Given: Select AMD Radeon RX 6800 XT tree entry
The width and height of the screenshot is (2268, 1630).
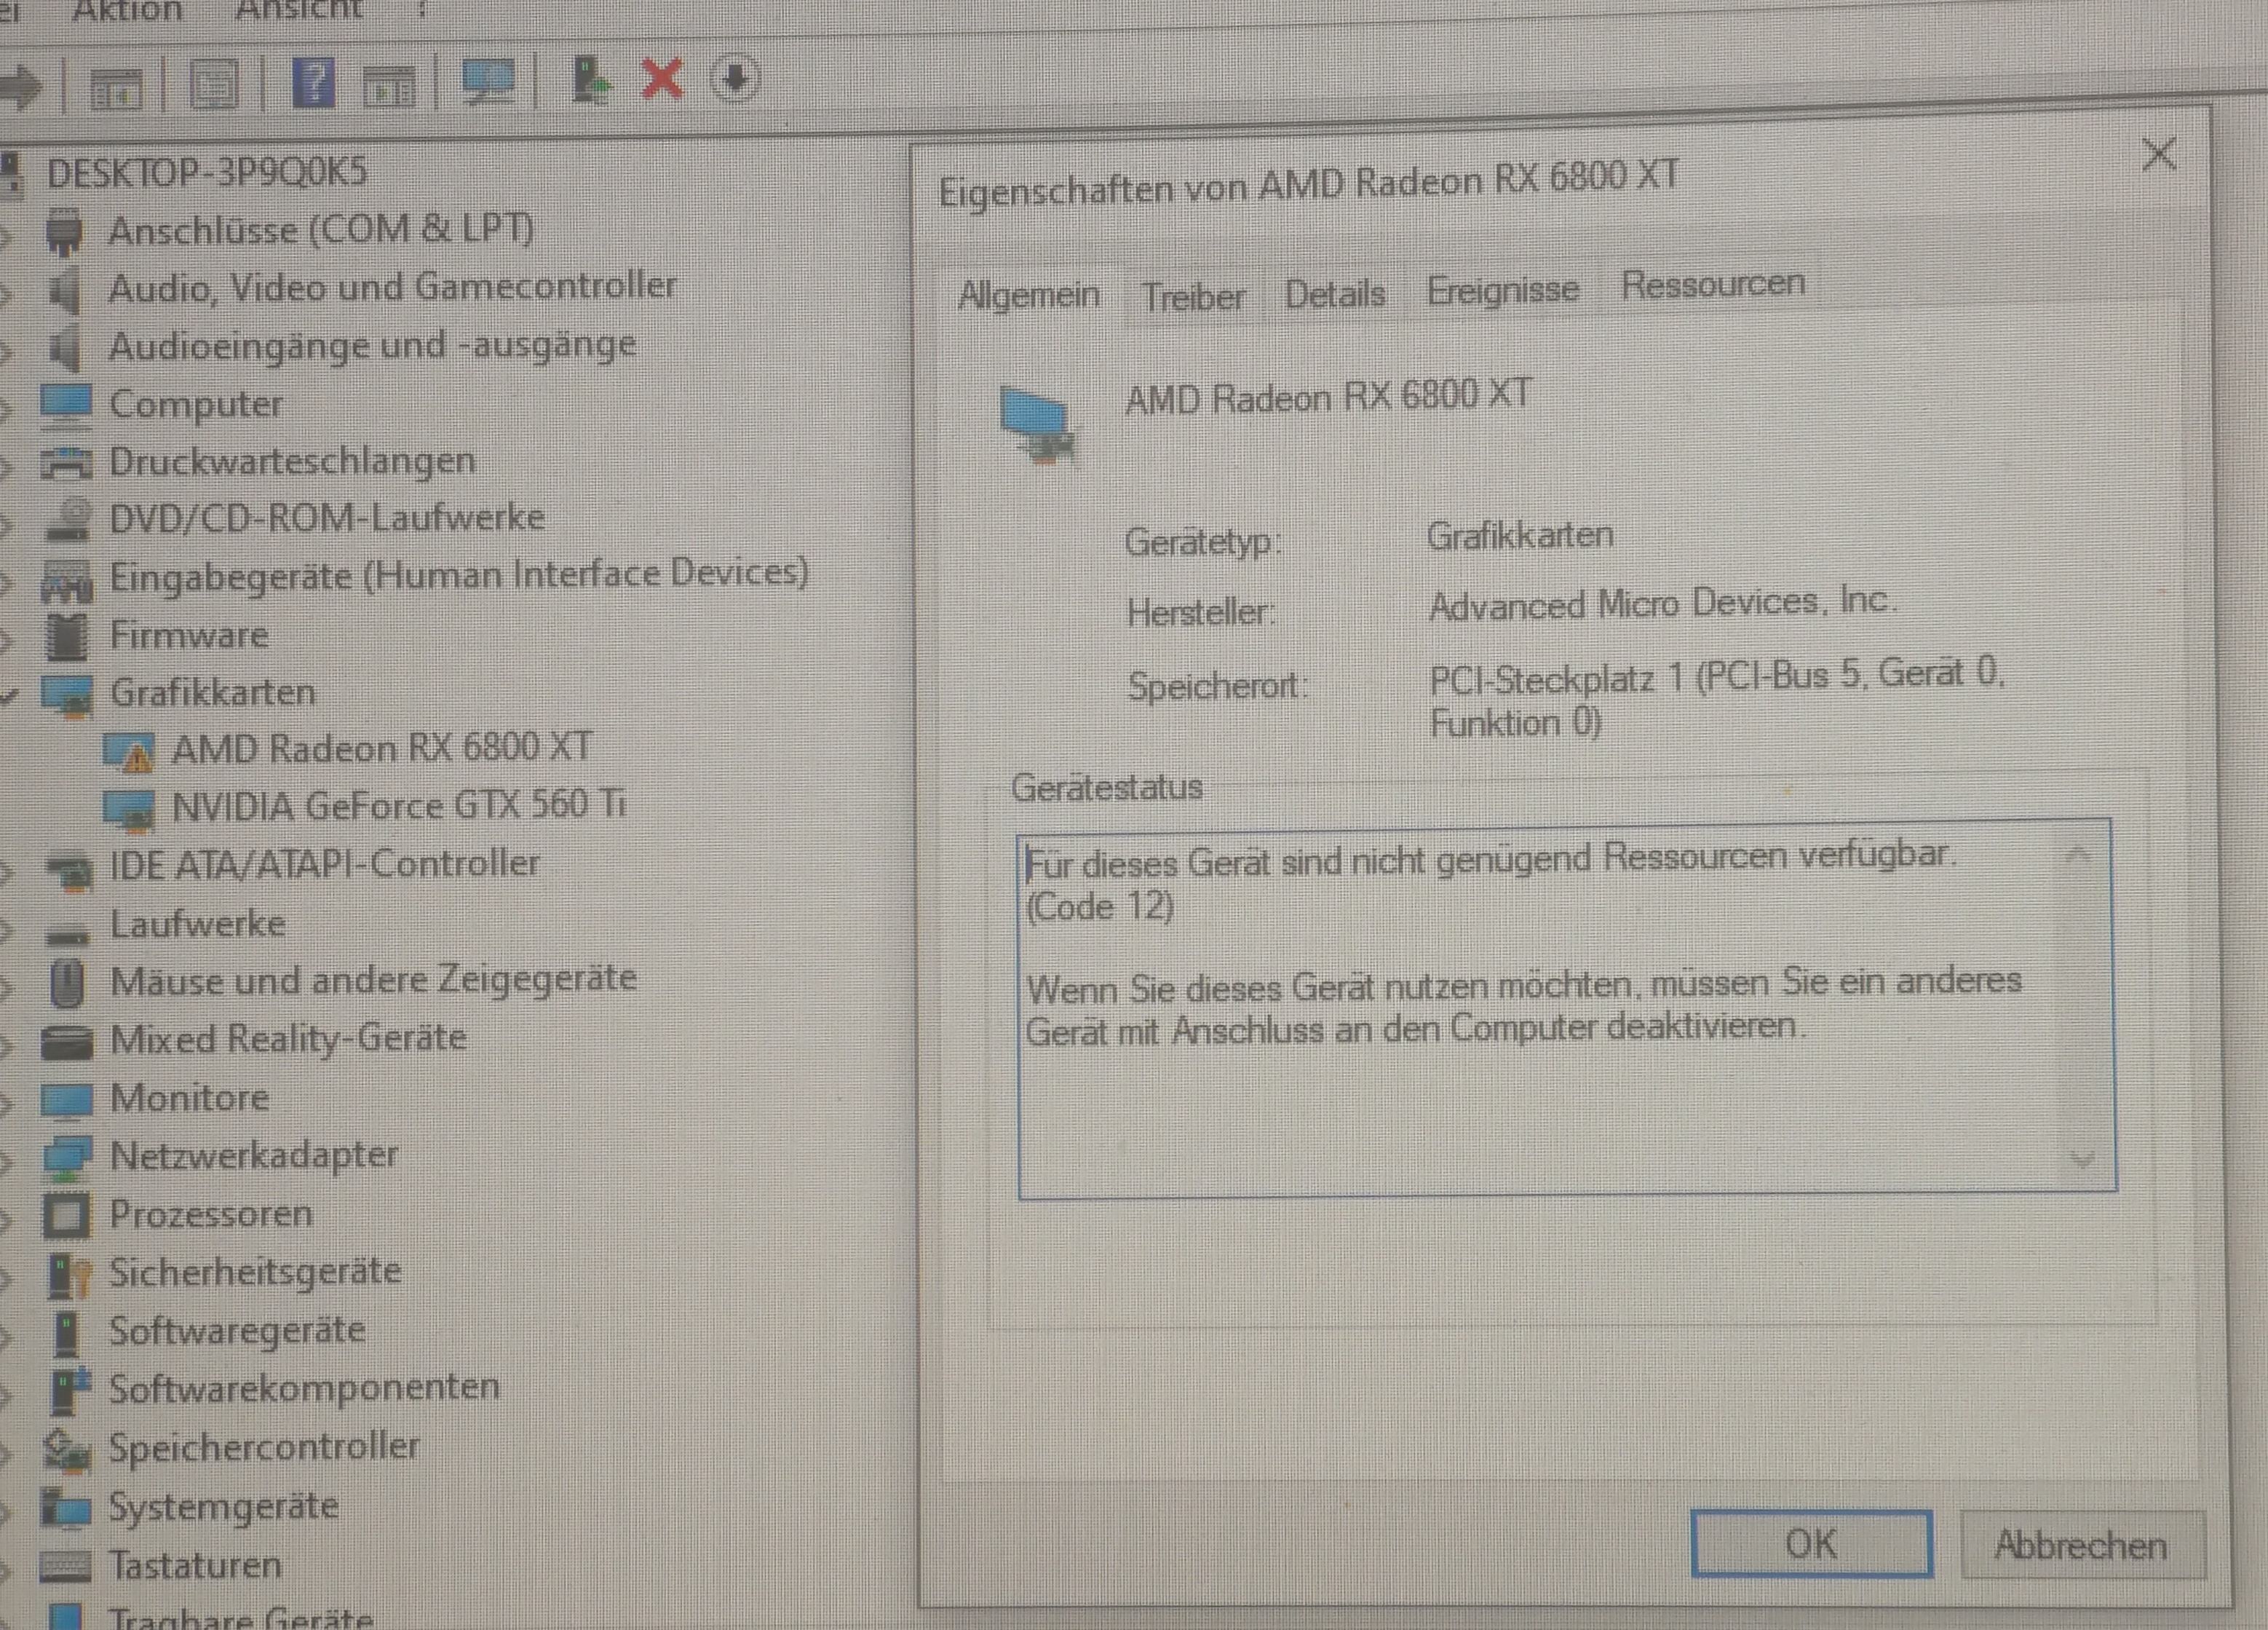Looking at the screenshot, I should [x=382, y=748].
